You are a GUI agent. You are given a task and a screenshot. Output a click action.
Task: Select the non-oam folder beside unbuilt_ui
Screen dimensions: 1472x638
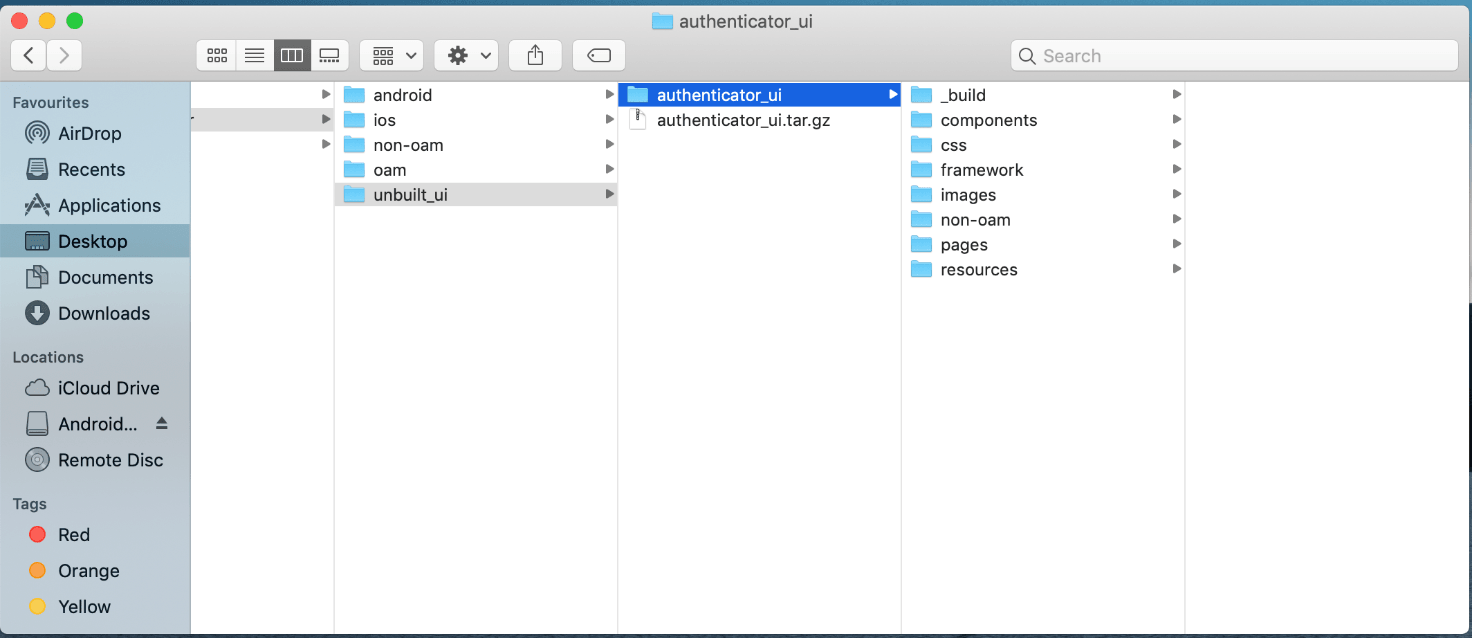475,145
